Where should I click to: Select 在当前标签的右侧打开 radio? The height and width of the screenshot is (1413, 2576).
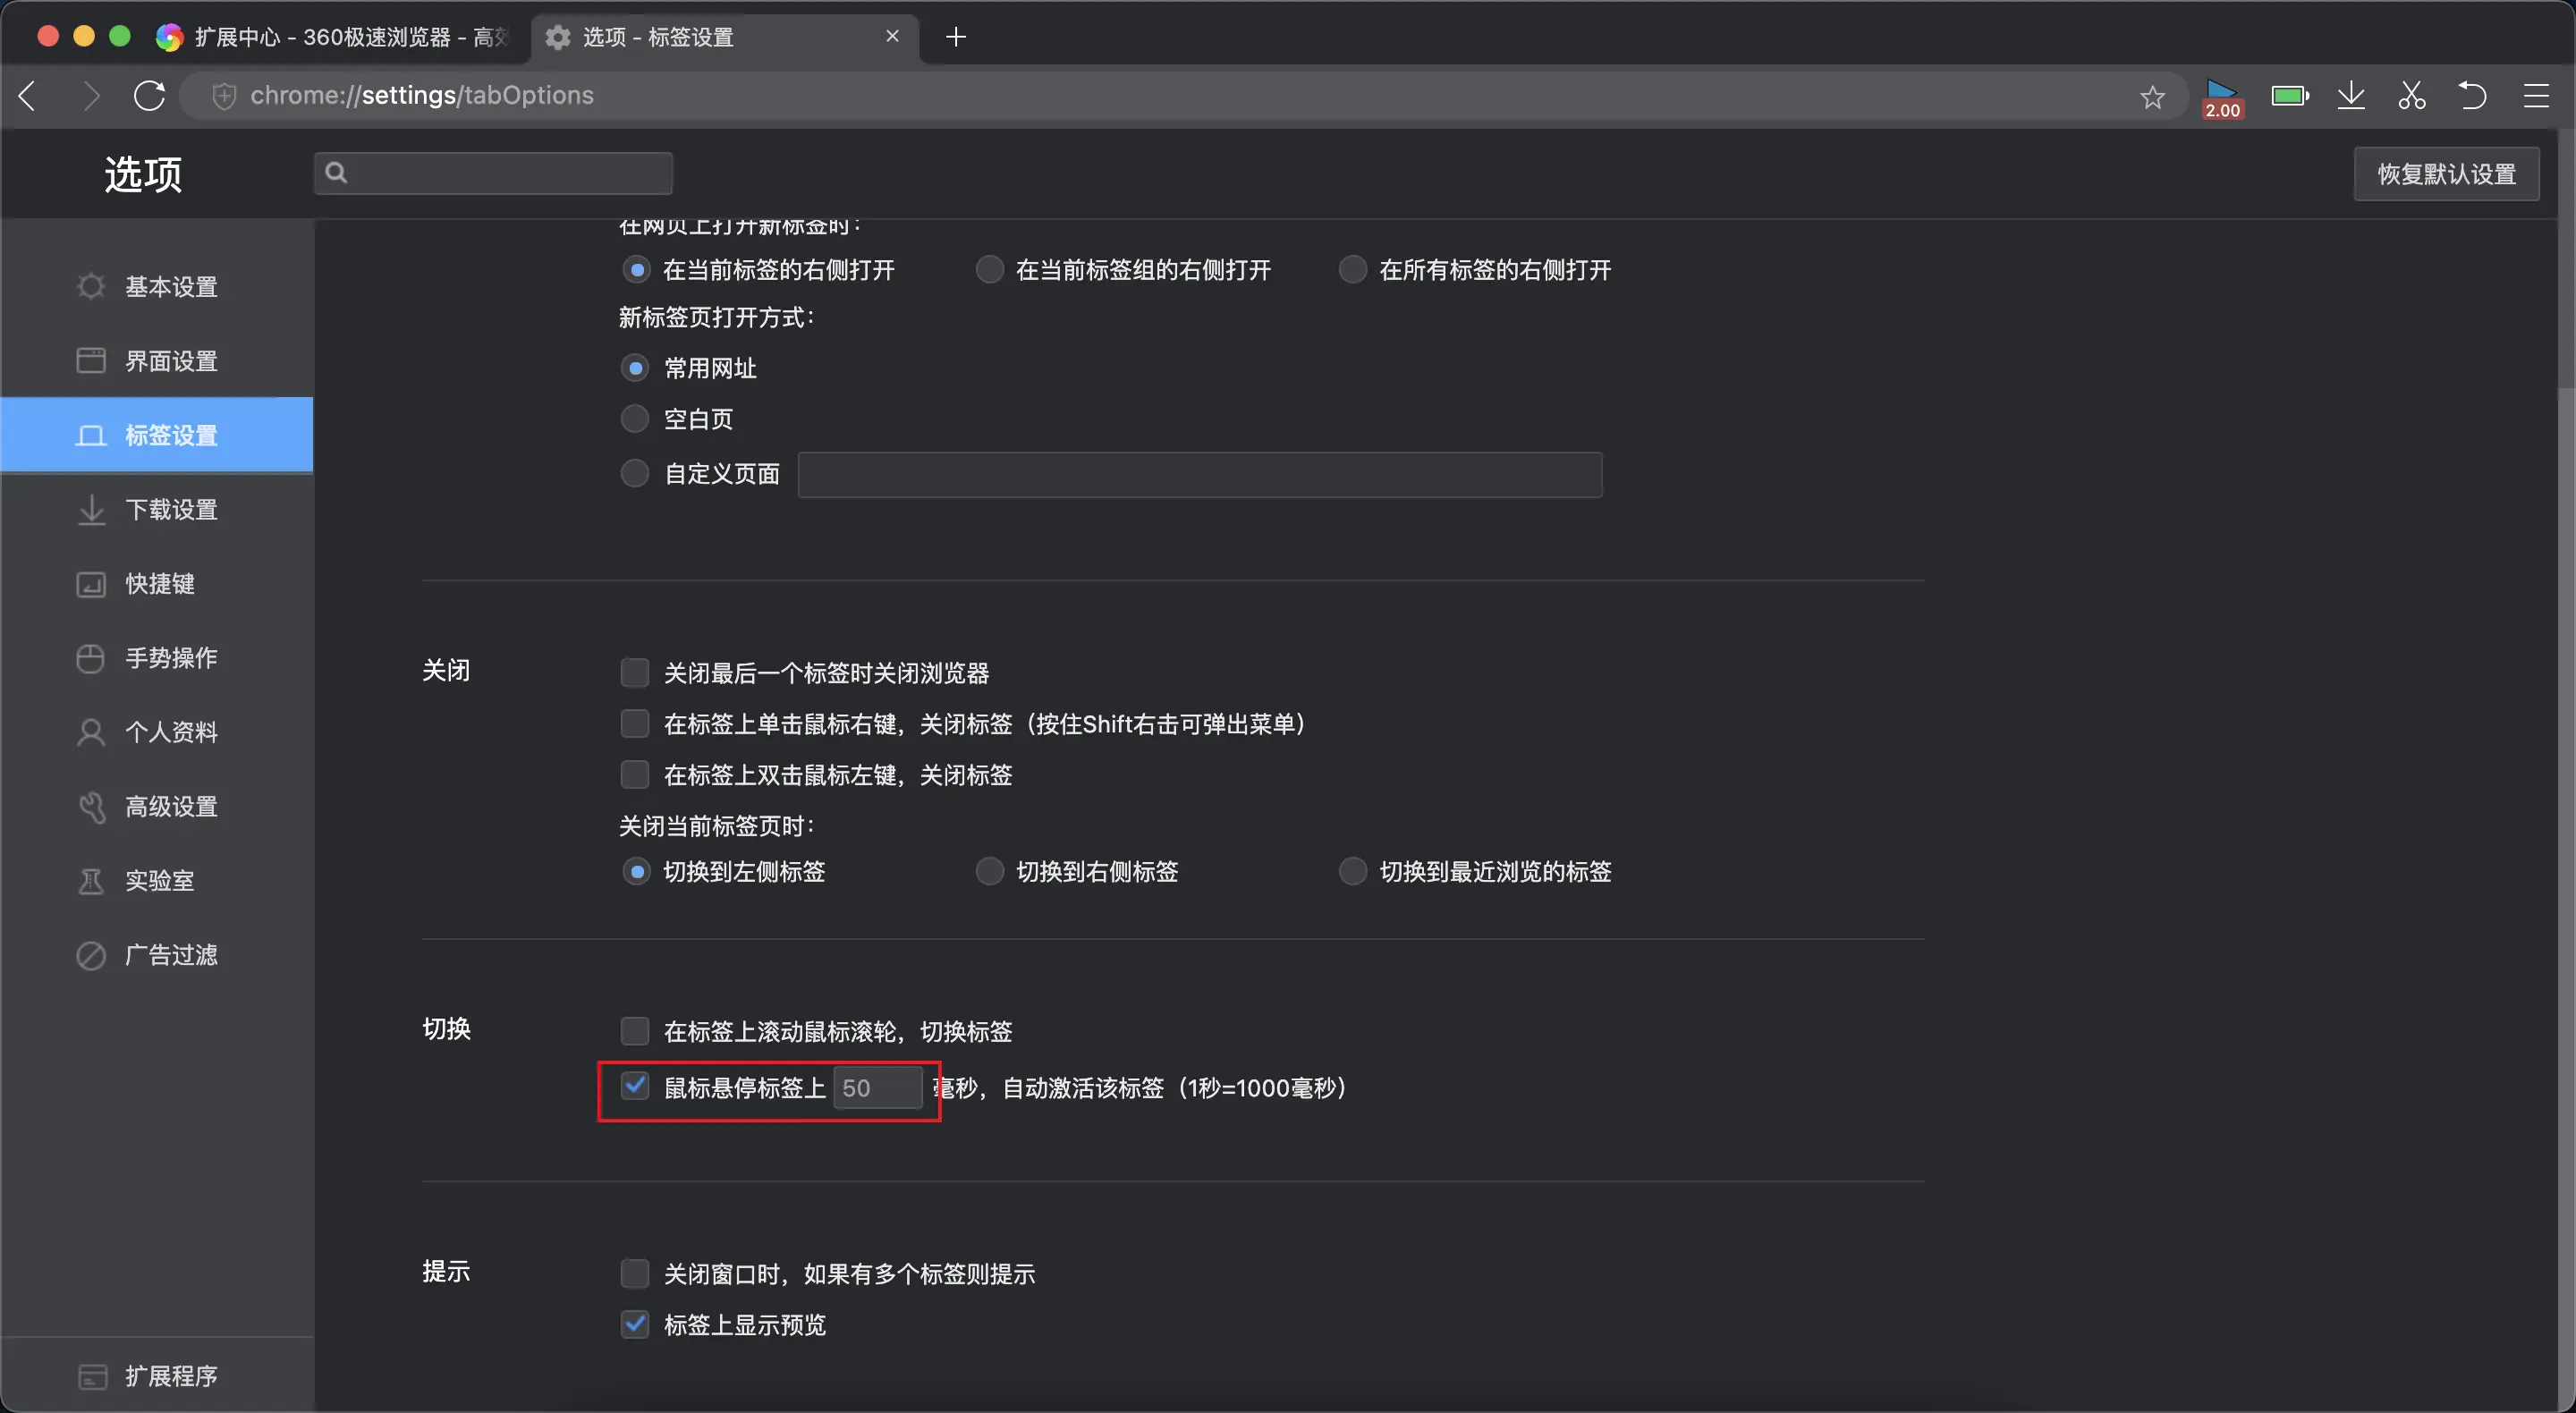coord(636,270)
